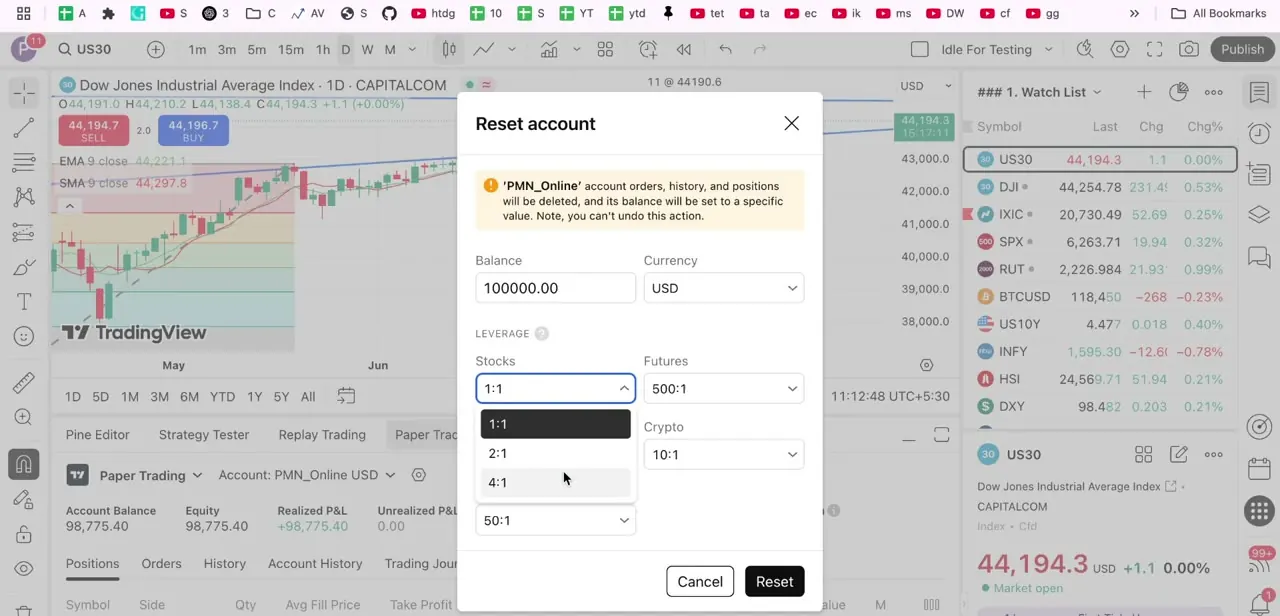The width and height of the screenshot is (1280, 616).
Task: Toggle the layout checkbox beside Idle For Testing
Action: coord(920,49)
